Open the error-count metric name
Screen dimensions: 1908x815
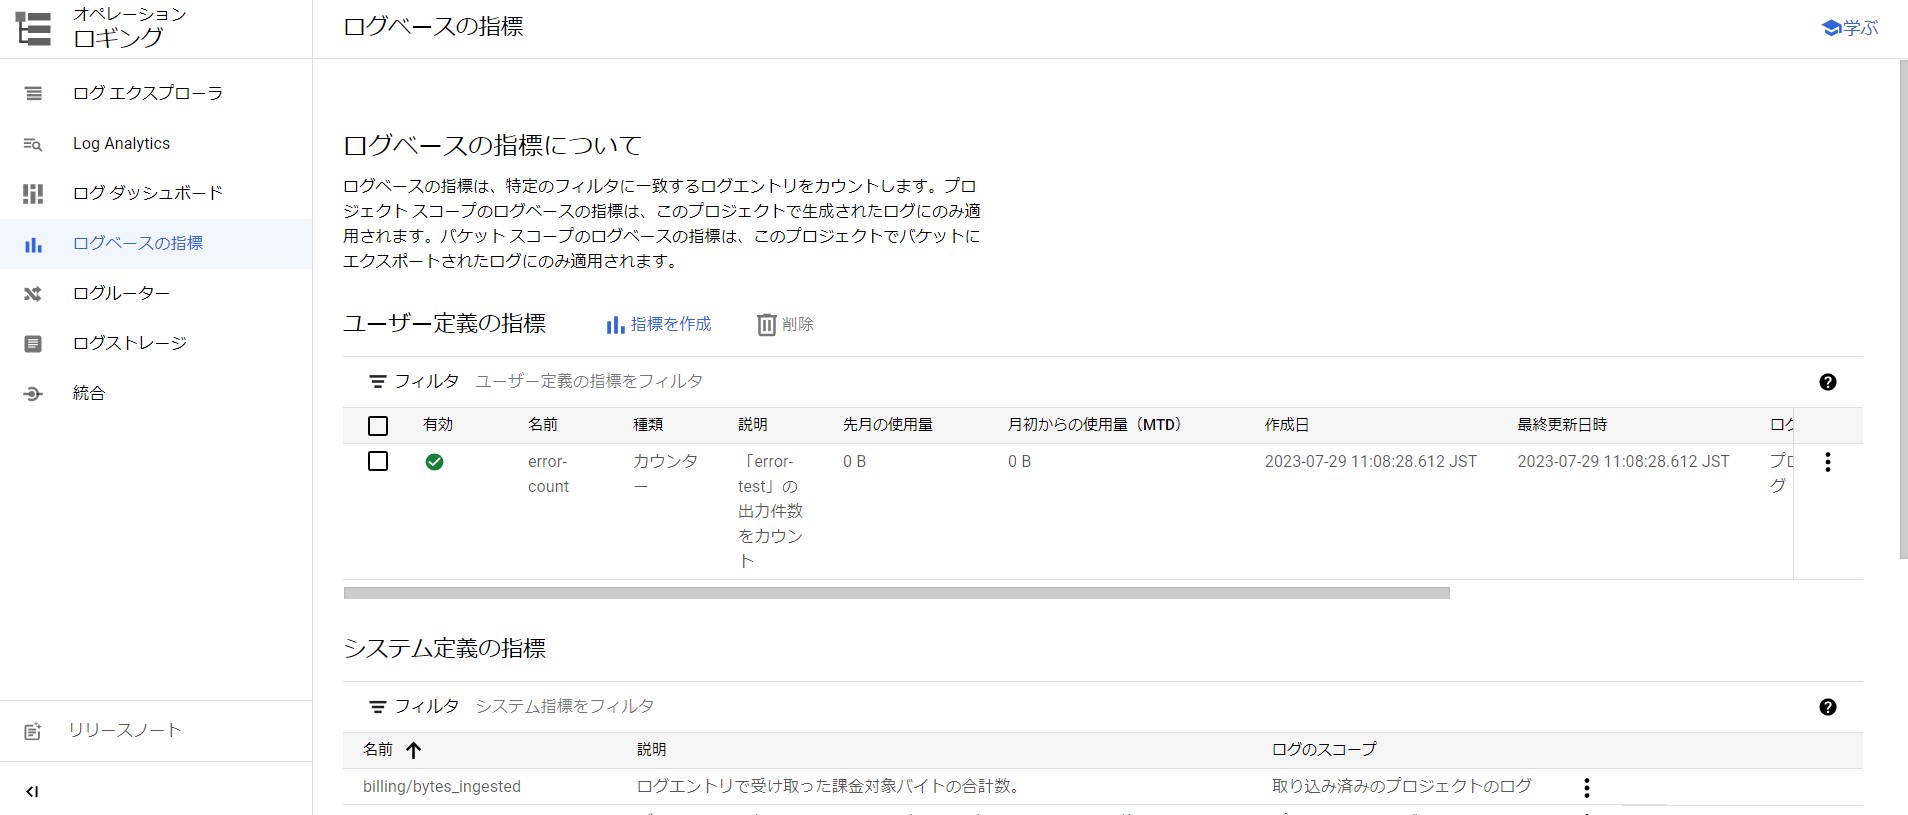click(548, 474)
